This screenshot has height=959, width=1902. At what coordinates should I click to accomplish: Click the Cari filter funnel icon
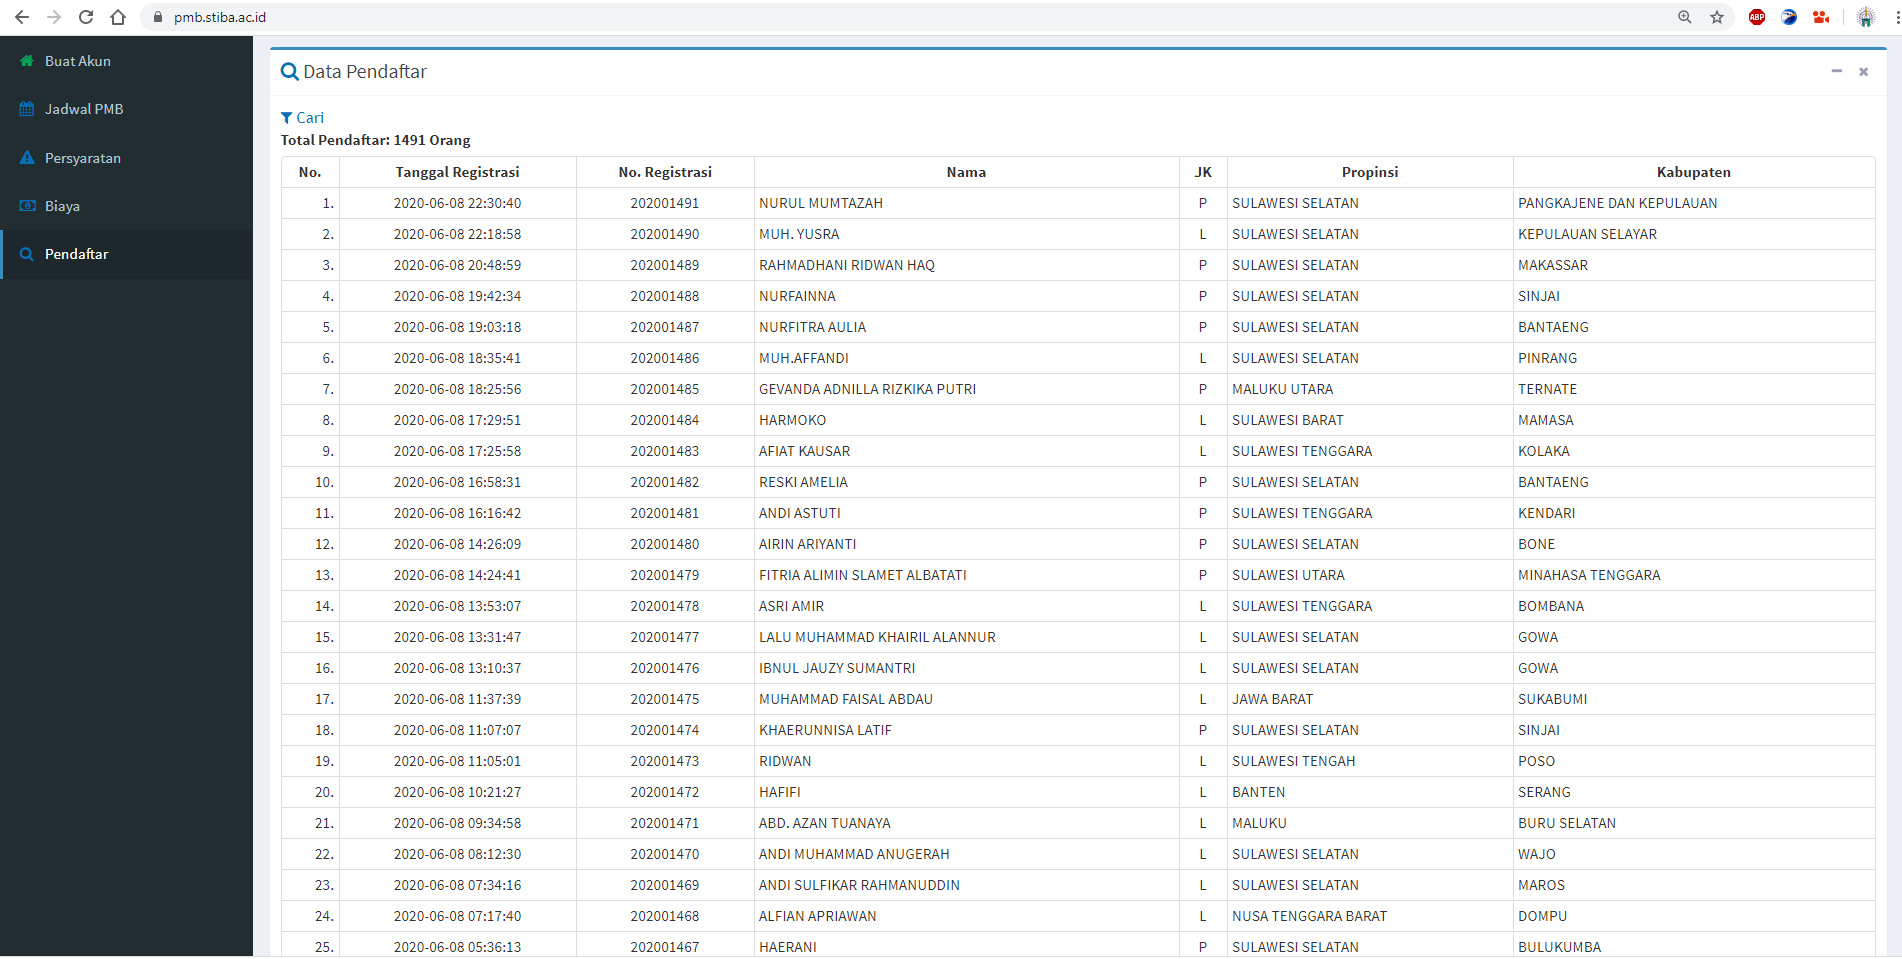(x=287, y=118)
